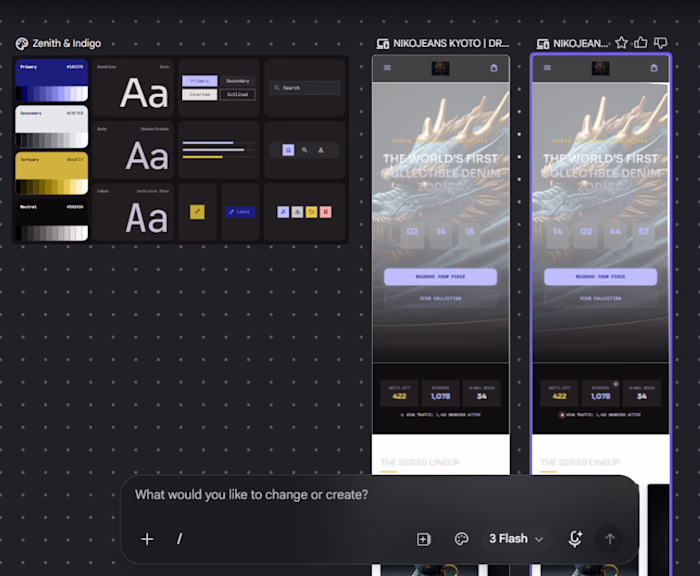Click logo thumbnail in selected right screen header
The image size is (700, 576).
(x=600, y=68)
